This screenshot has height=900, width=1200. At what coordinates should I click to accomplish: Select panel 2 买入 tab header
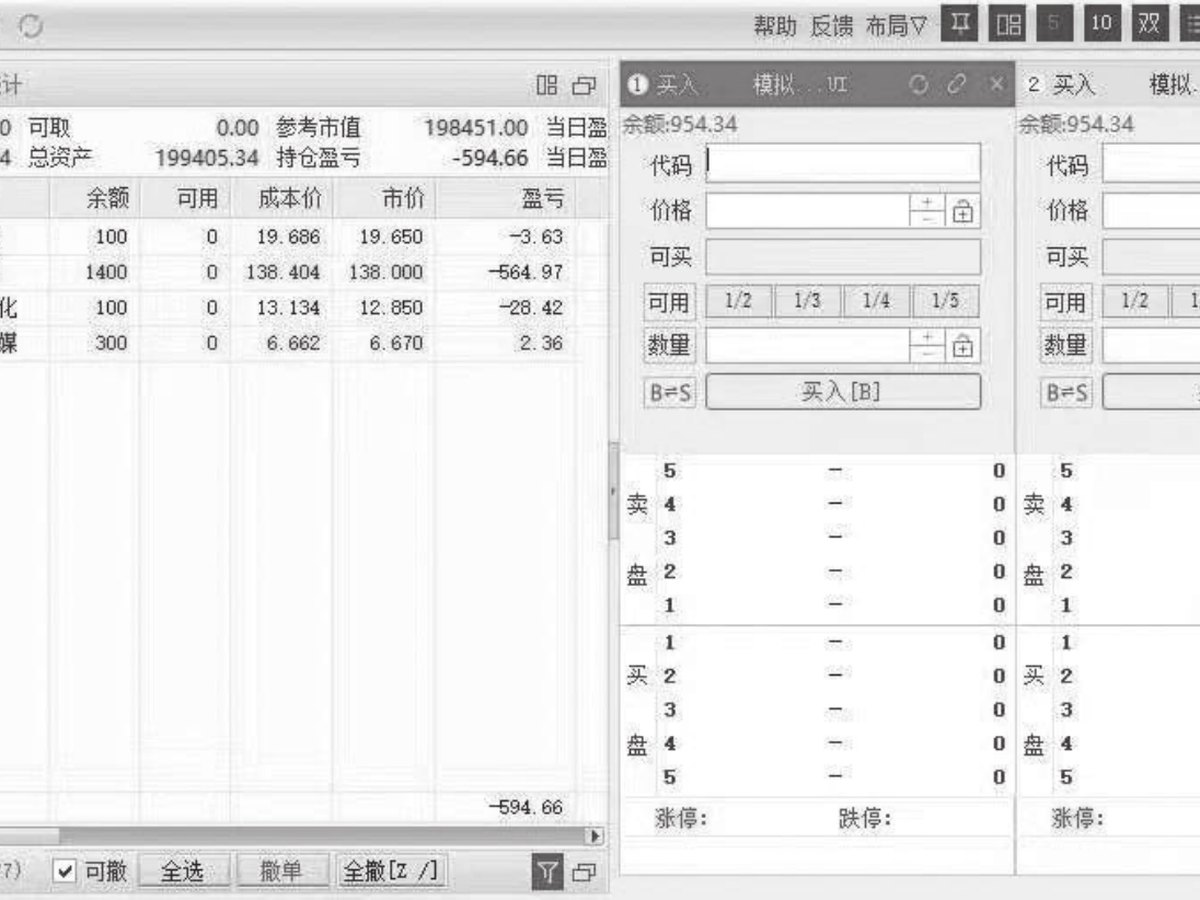point(1073,86)
